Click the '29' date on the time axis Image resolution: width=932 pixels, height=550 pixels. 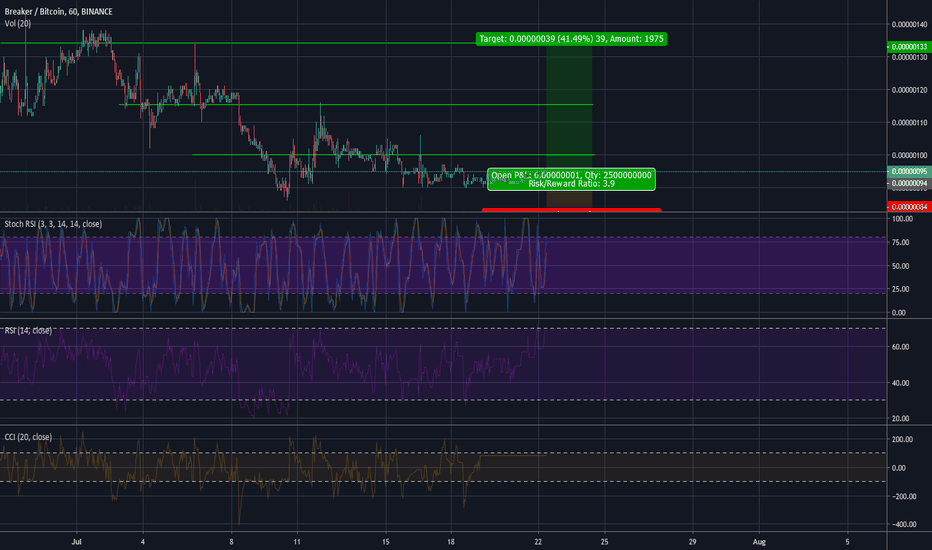point(692,542)
